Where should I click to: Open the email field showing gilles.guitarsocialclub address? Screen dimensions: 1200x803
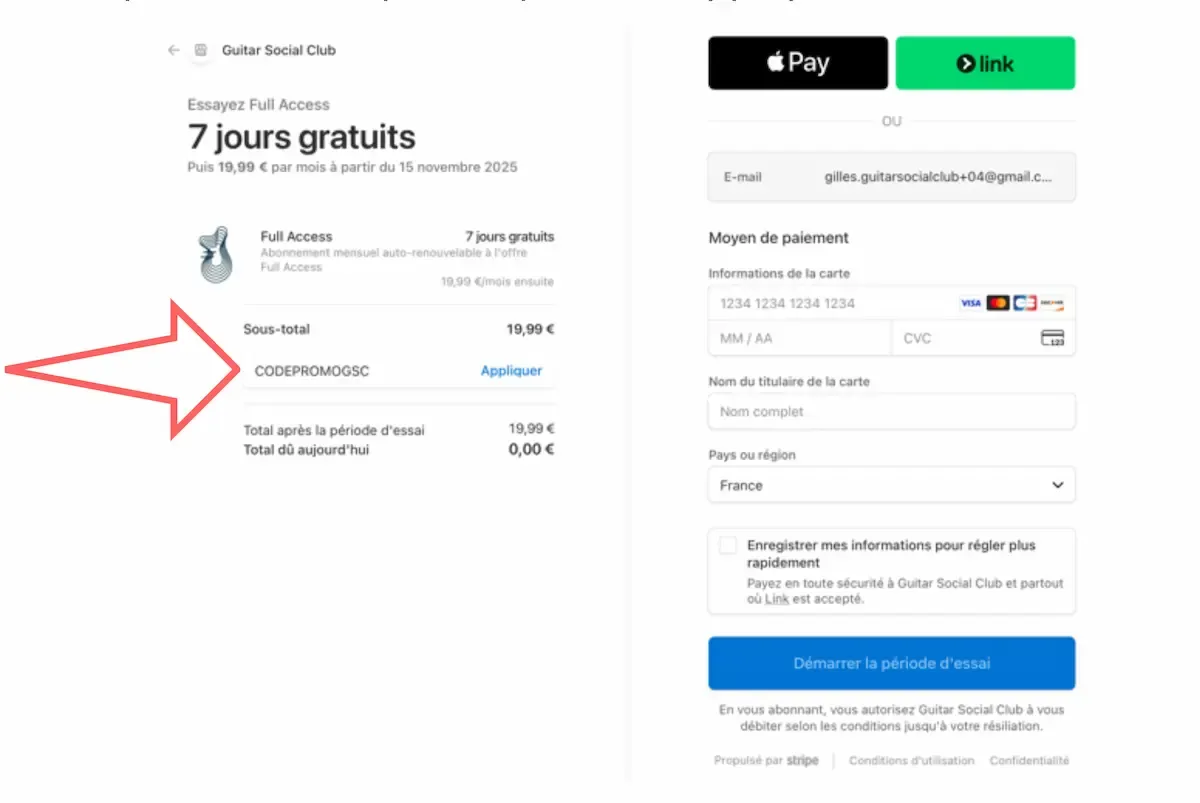point(890,176)
